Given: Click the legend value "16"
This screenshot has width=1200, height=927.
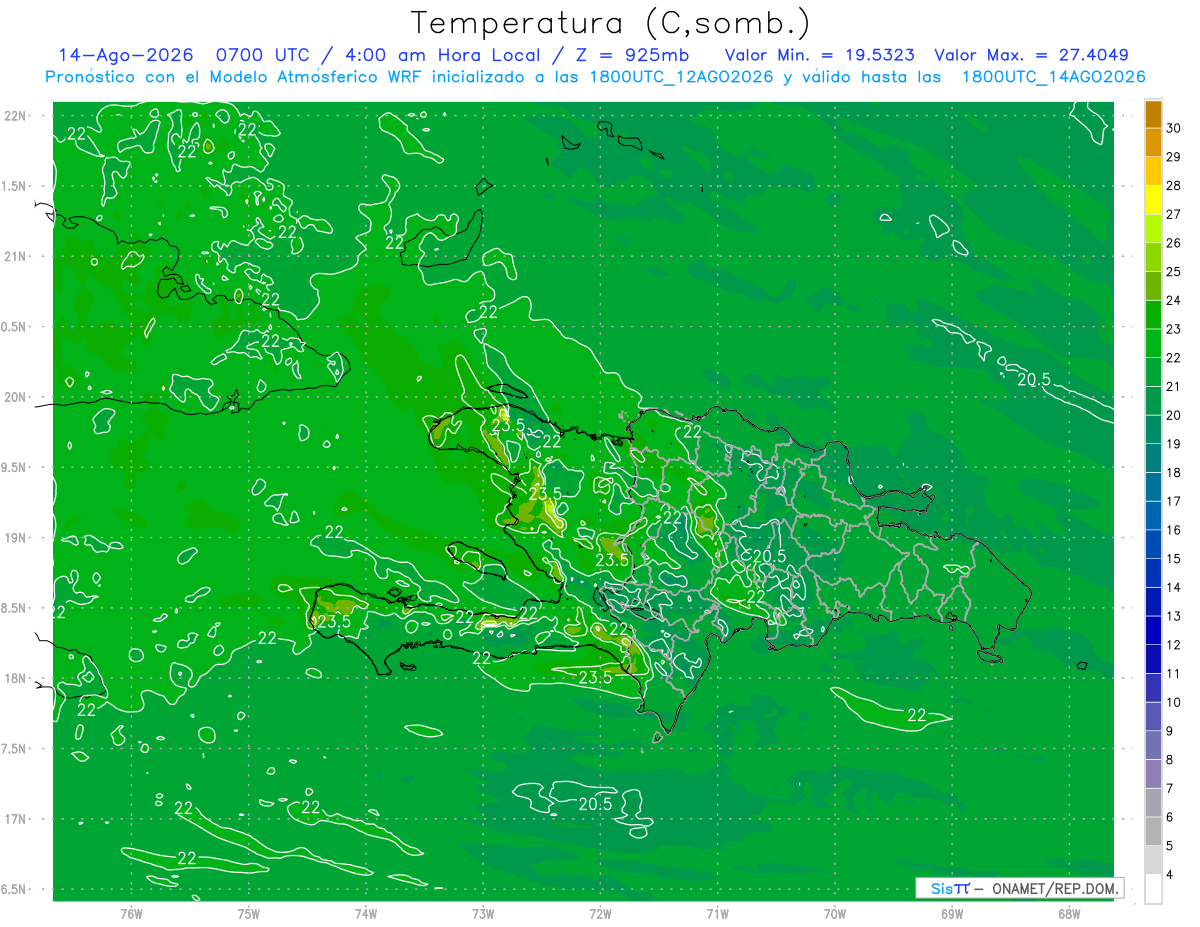Looking at the screenshot, I should pos(1175,530).
